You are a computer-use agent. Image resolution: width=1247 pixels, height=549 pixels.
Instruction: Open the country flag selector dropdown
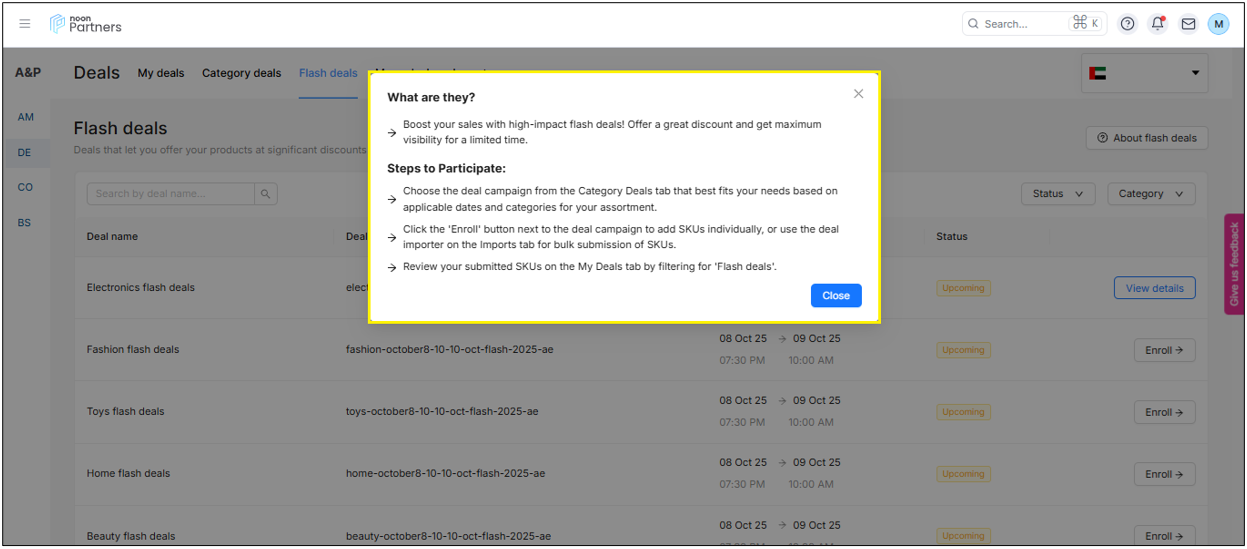tap(1144, 73)
